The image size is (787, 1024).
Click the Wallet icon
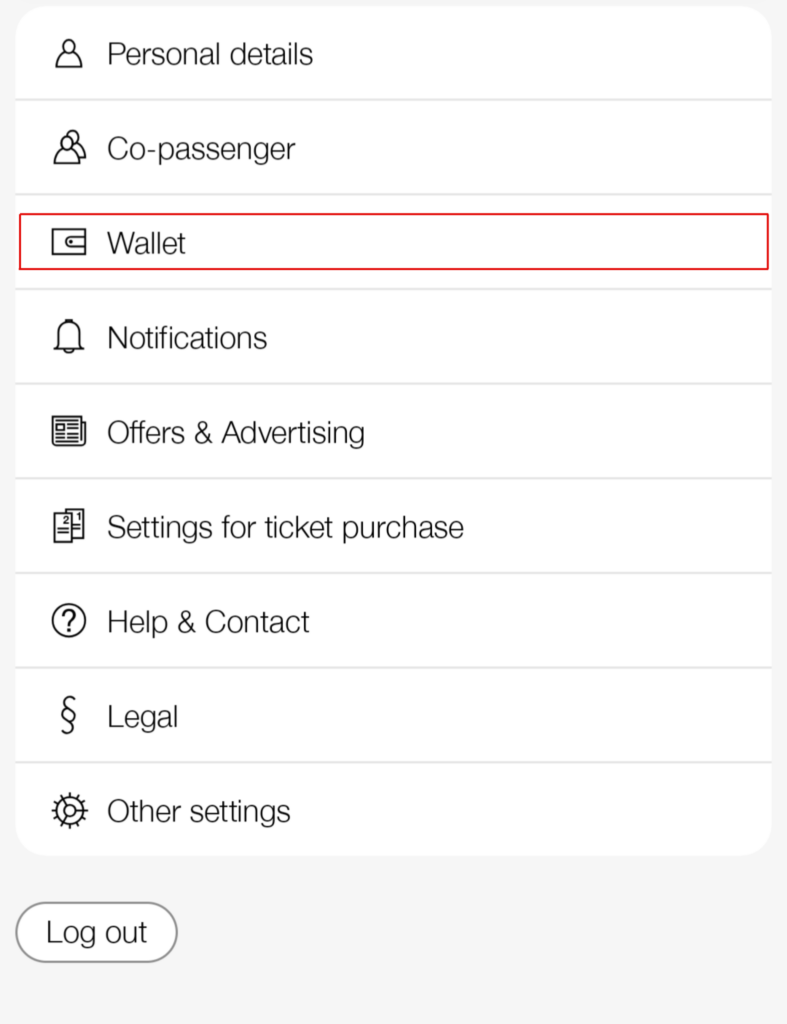click(69, 242)
